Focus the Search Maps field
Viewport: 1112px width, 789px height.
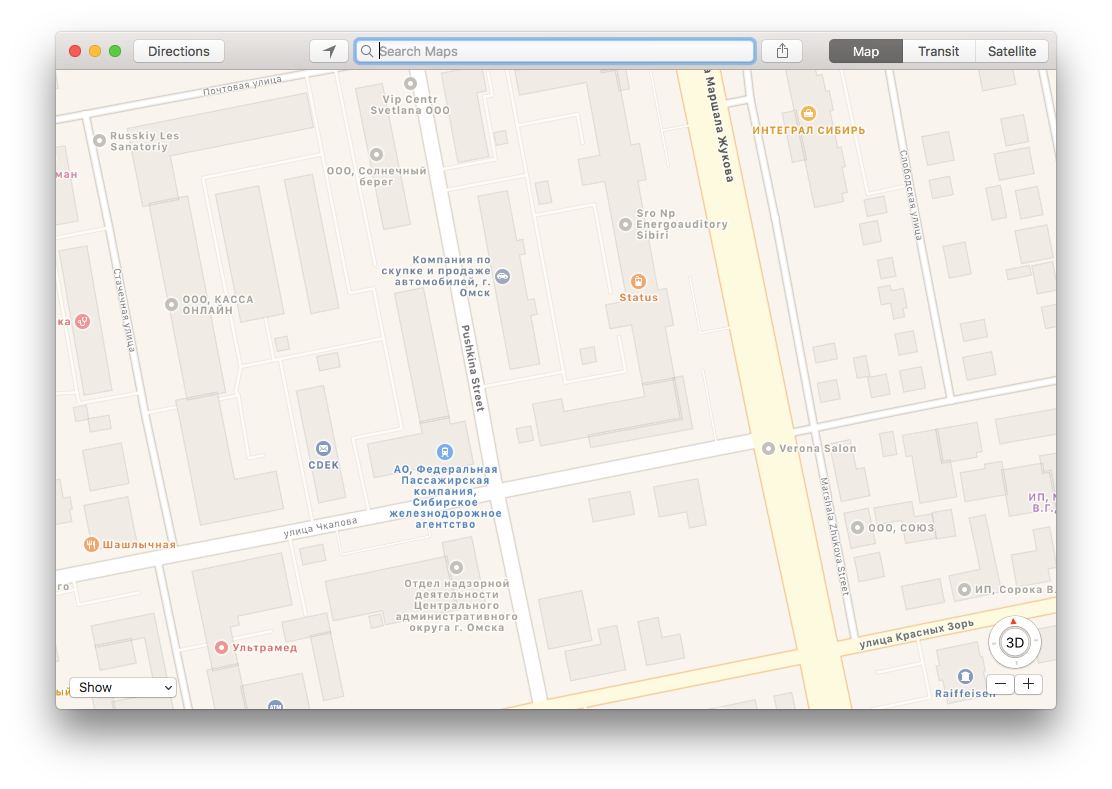(x=555, y=51)
